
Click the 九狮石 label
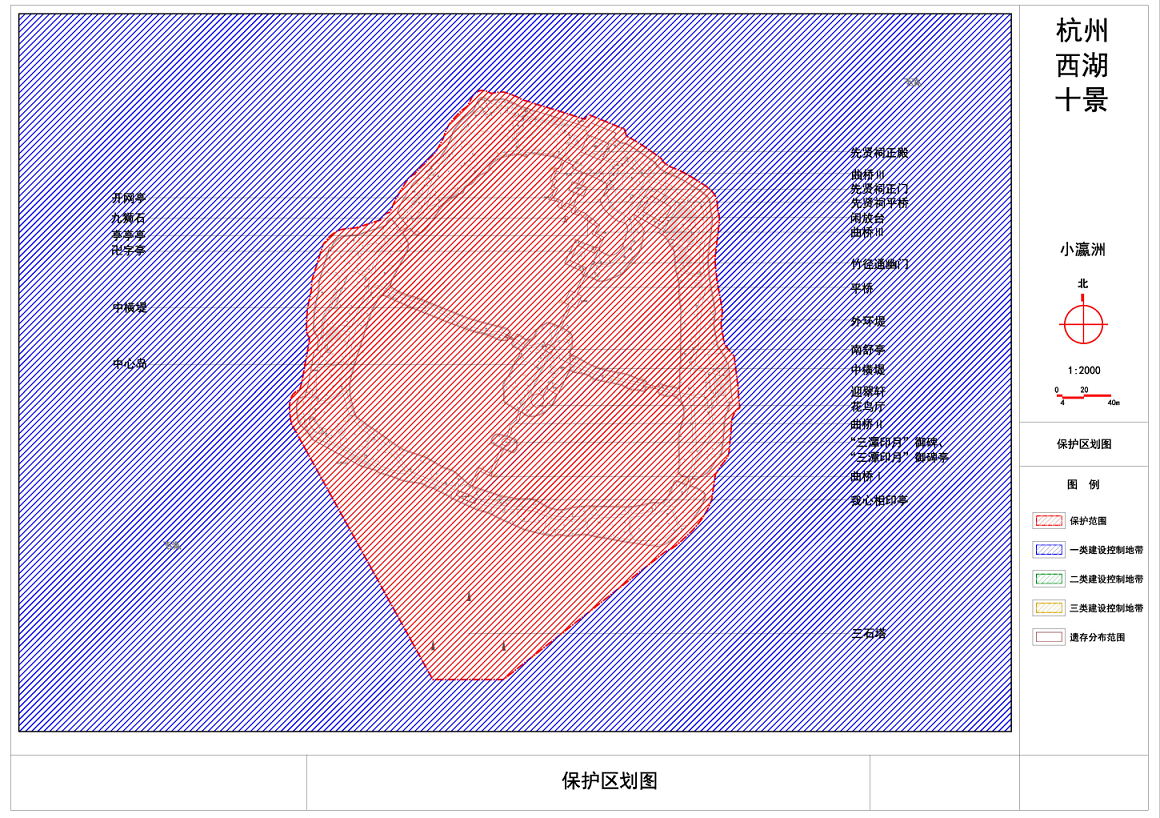[x=128, y=218]
